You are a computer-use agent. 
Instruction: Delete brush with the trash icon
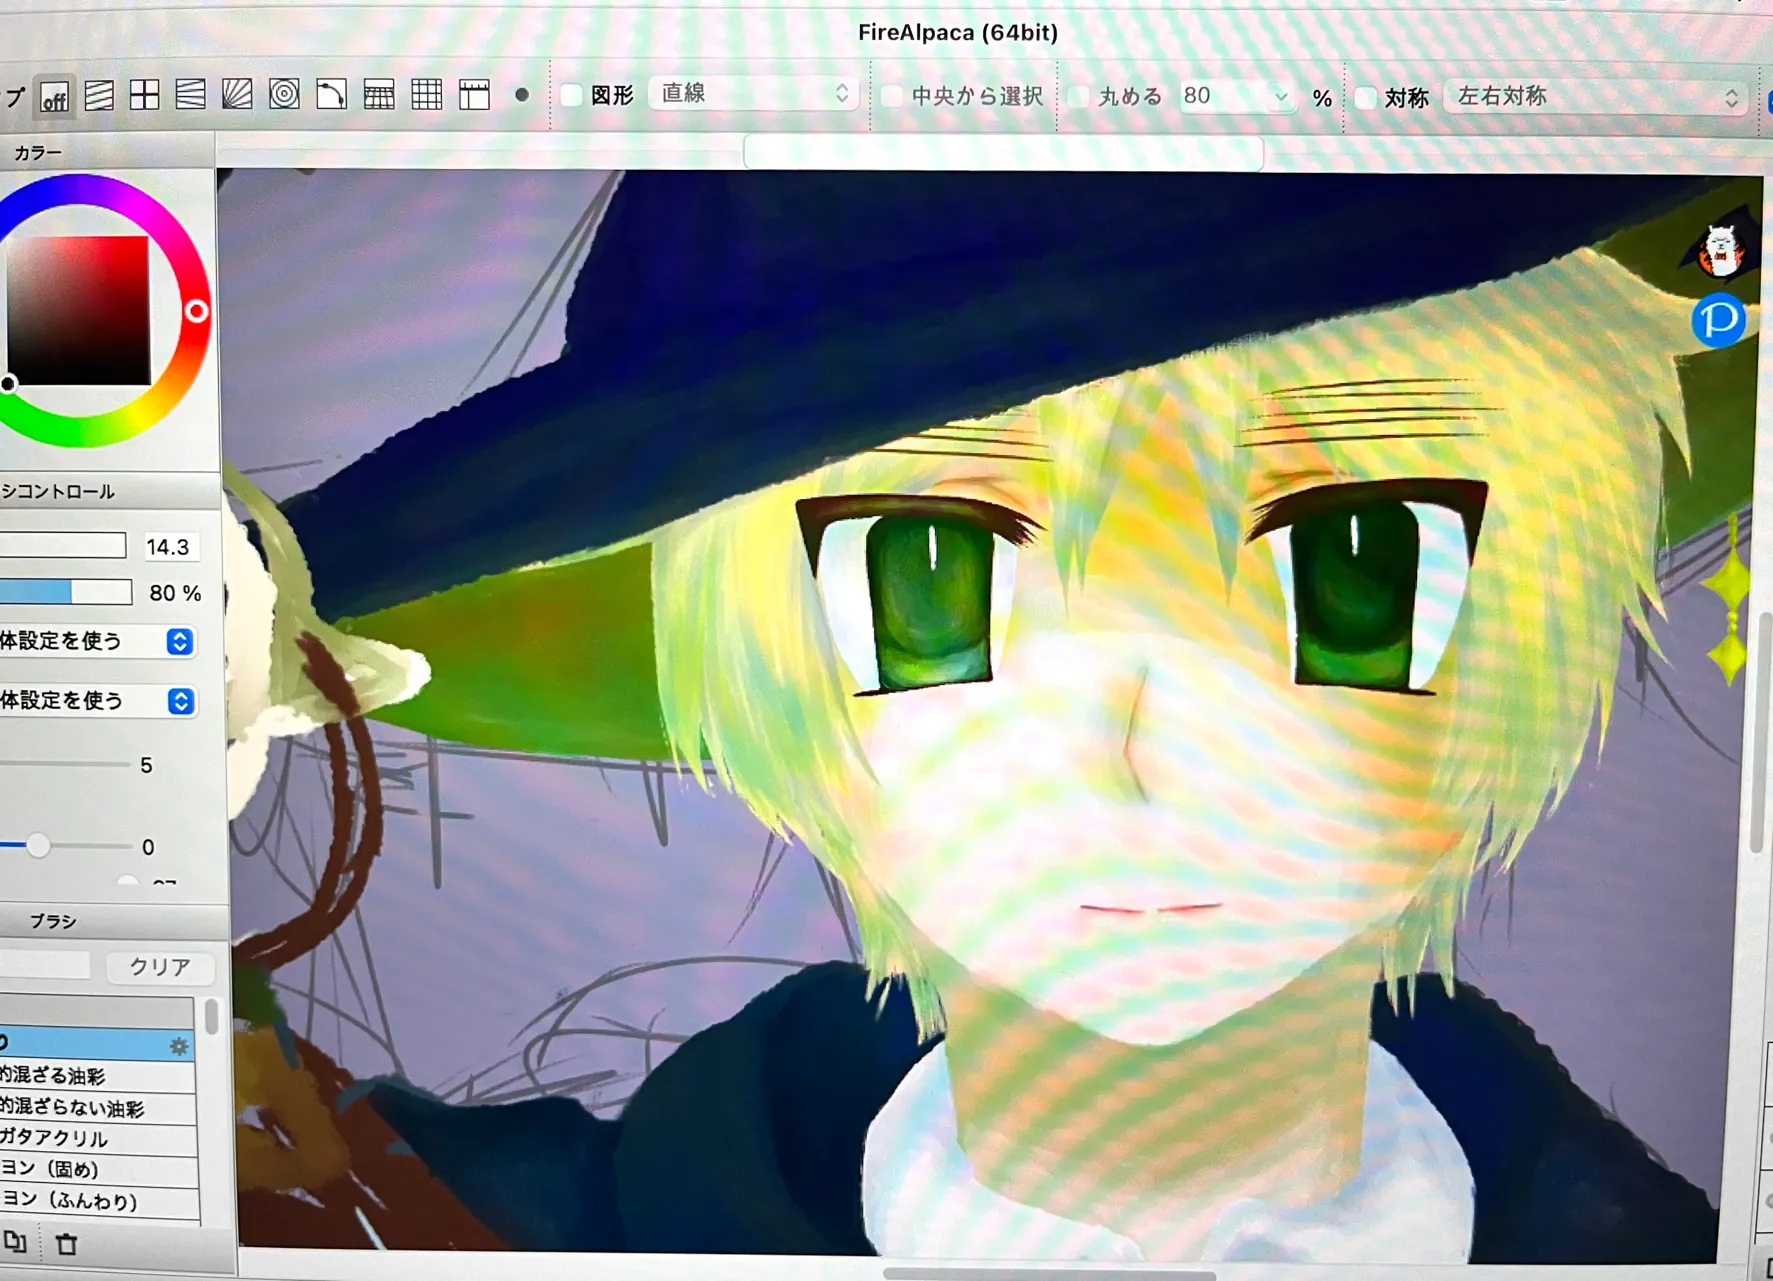click(66, 1244)
